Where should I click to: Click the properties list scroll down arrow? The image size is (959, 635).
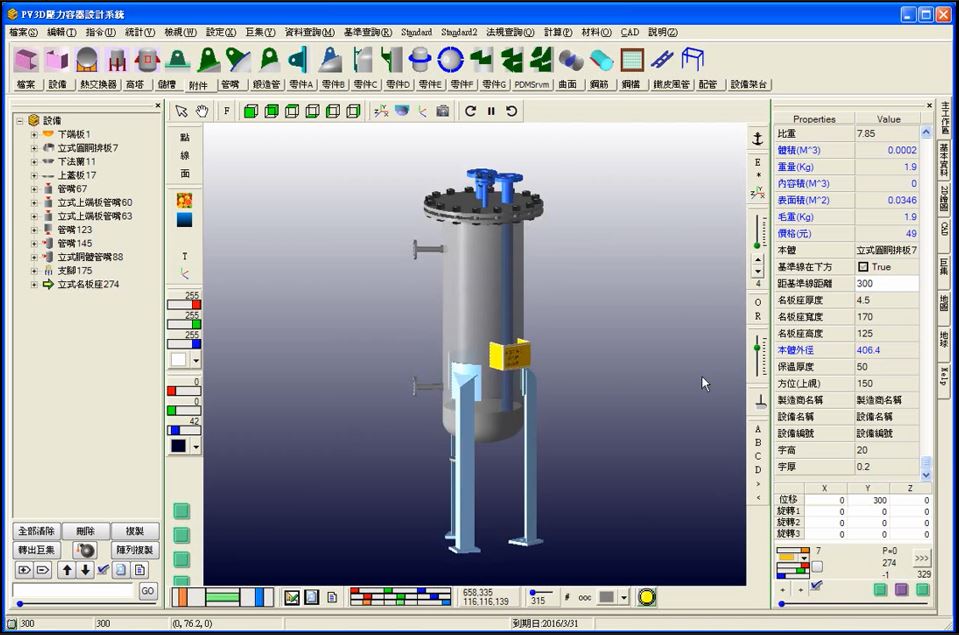(x=926, y=475)
